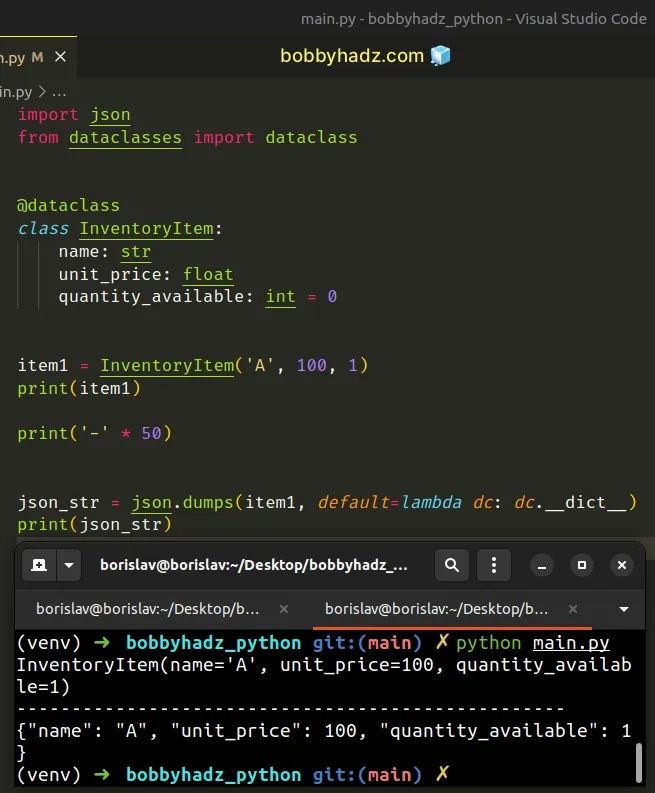Open the terminal search icon

[452, 565]
